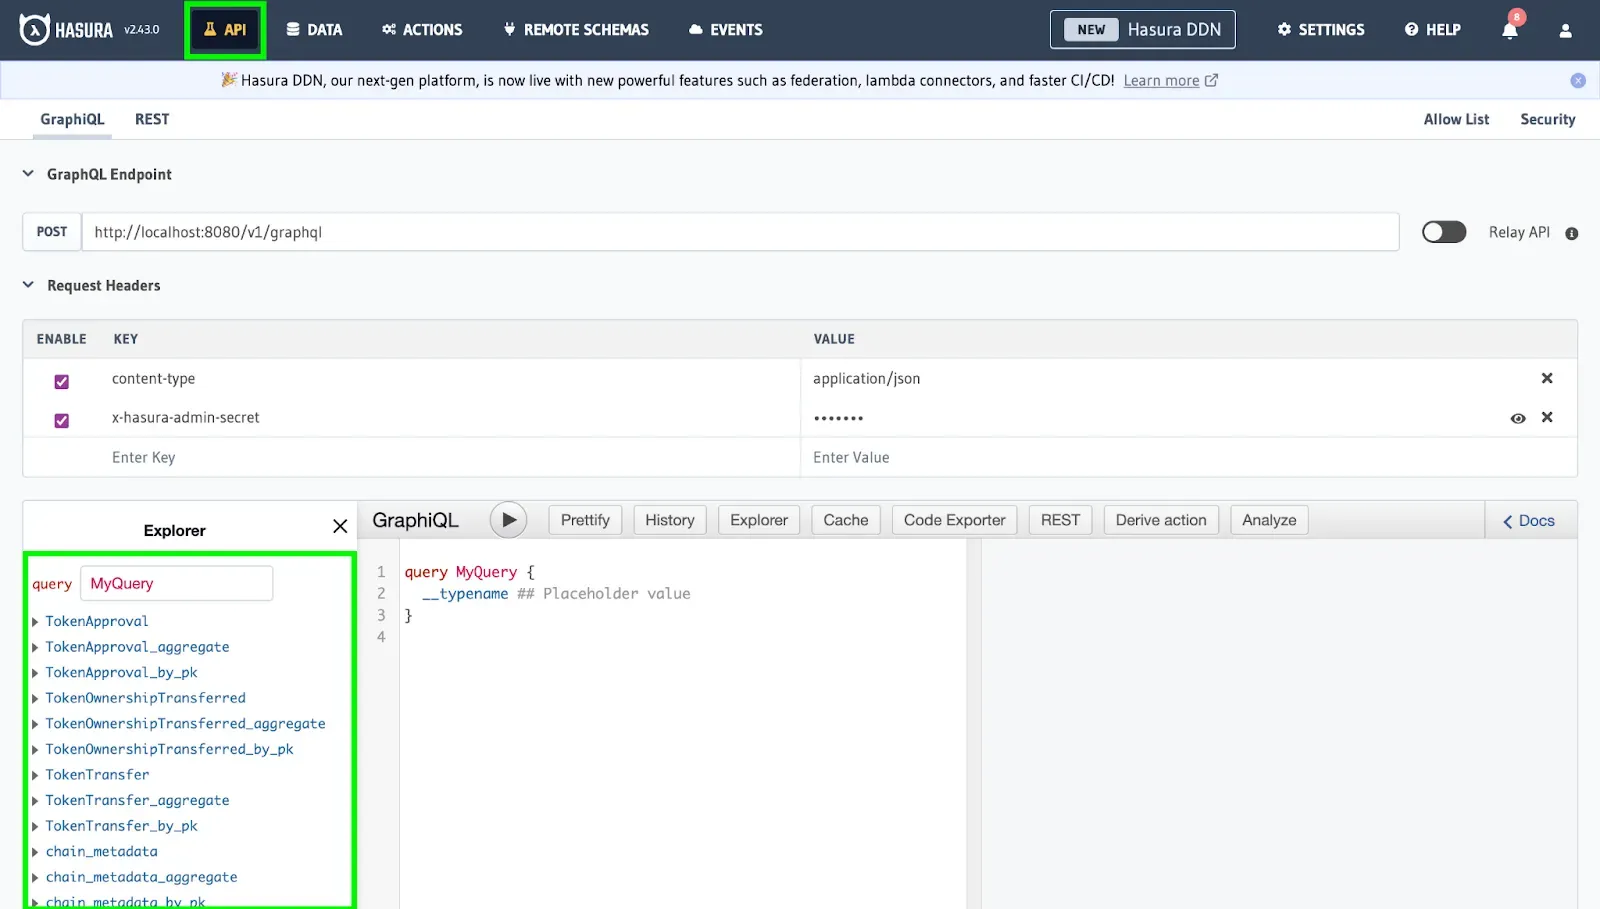Expand the TokenTransfer tree node
Image resolution: width=1600 pixels, height=909 pixels.
[36, 775]
